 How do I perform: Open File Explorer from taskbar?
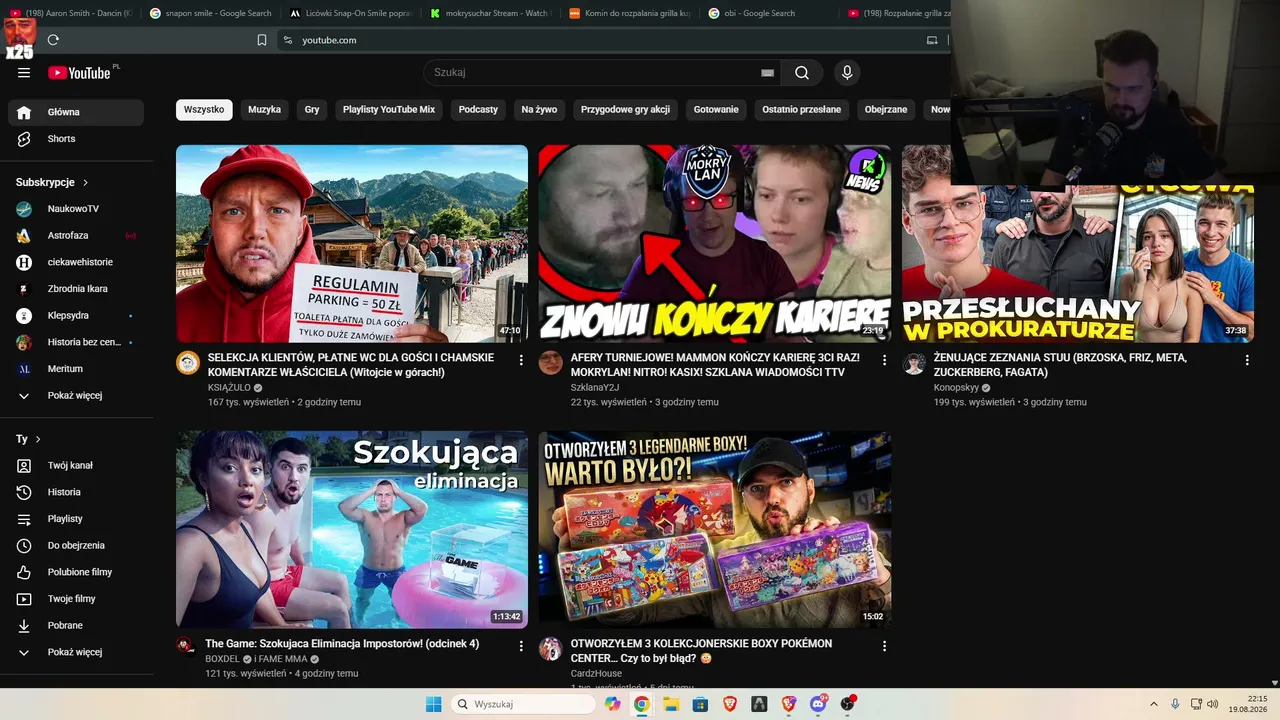tap(671, 704)
